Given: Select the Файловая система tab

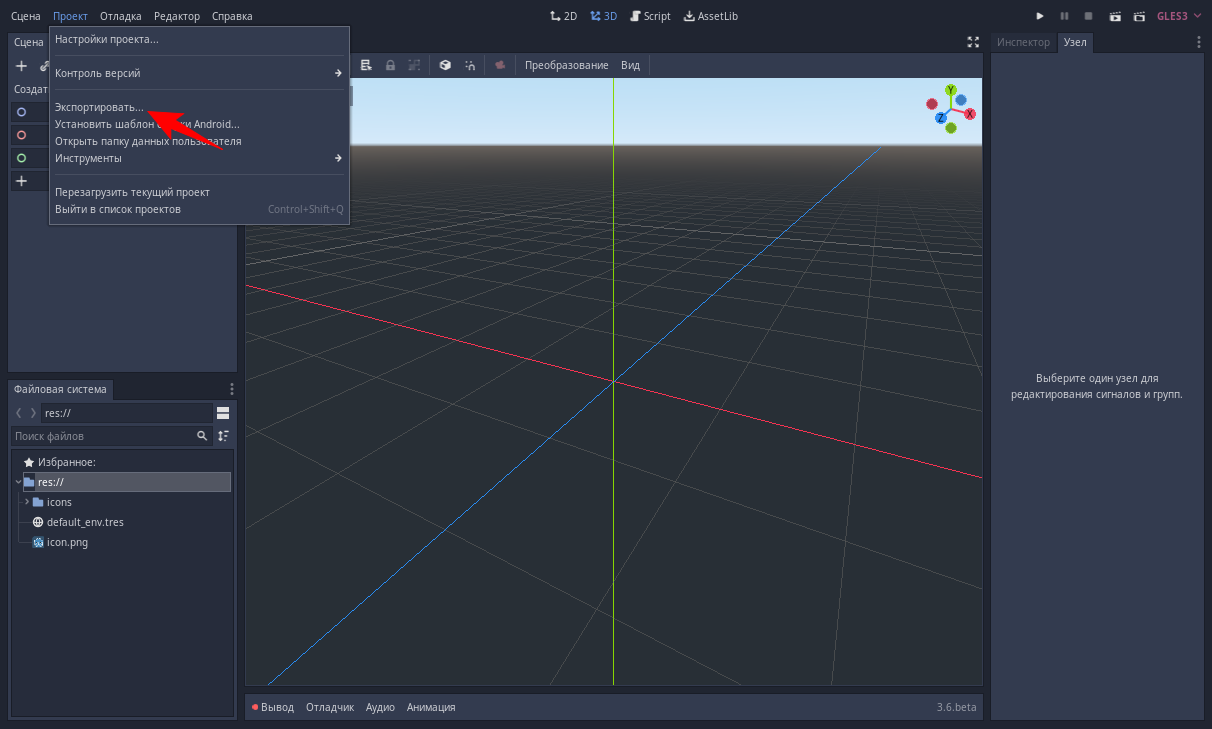Looking at the screenshot, I should click(x=60, y=389).
